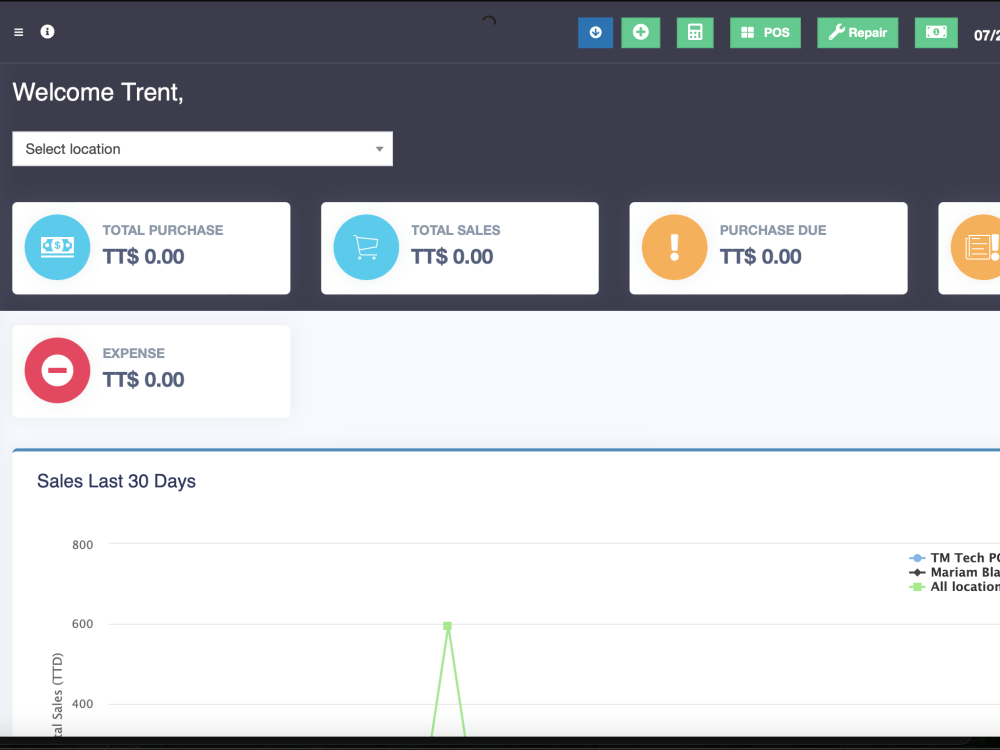1000x750 pixels.
Task: Click the Expense minus icon
Action: tap(57, 371)
